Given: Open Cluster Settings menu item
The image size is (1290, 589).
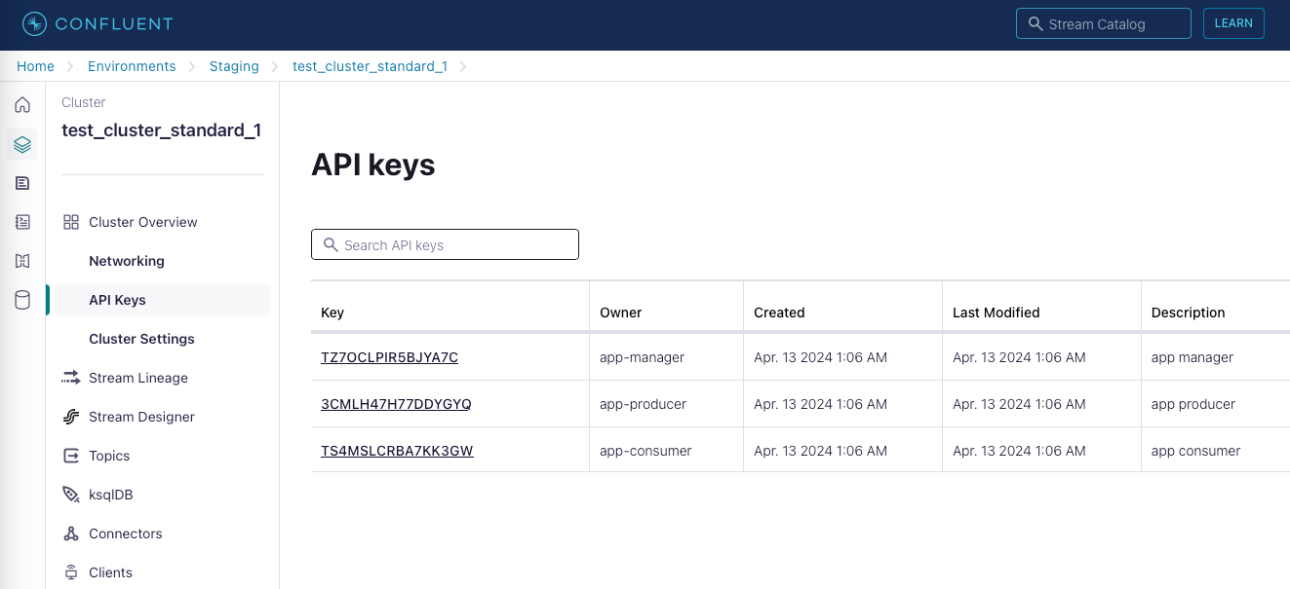Looking at the screenshot, I should (x=141, y=339).
